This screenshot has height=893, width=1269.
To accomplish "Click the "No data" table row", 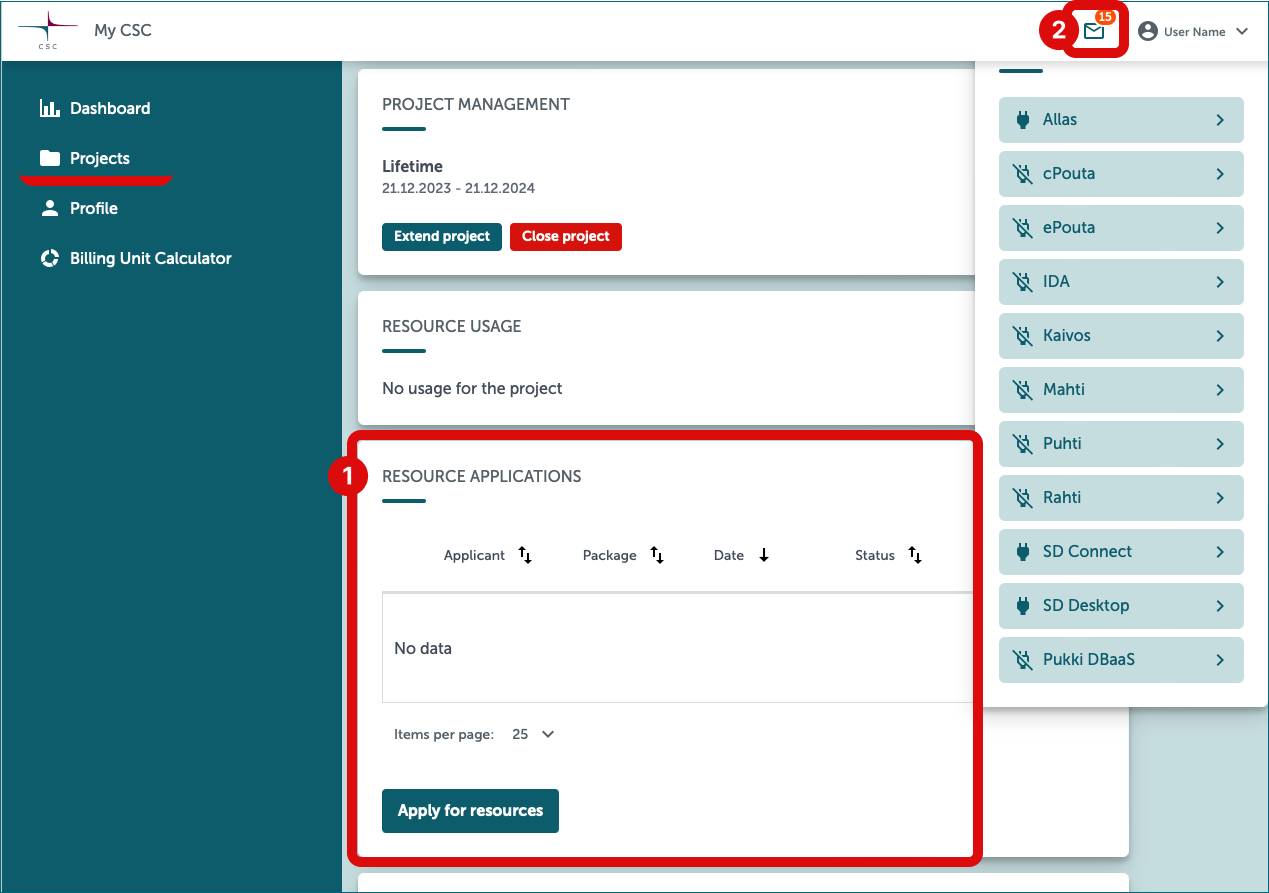I will tap(678, 648).
